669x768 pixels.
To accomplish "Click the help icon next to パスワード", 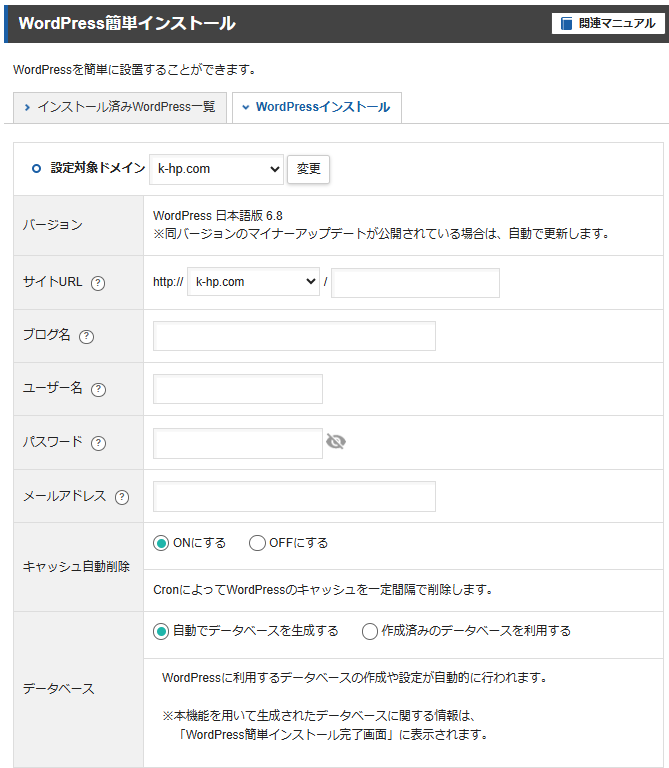I will tap(98, 443).
